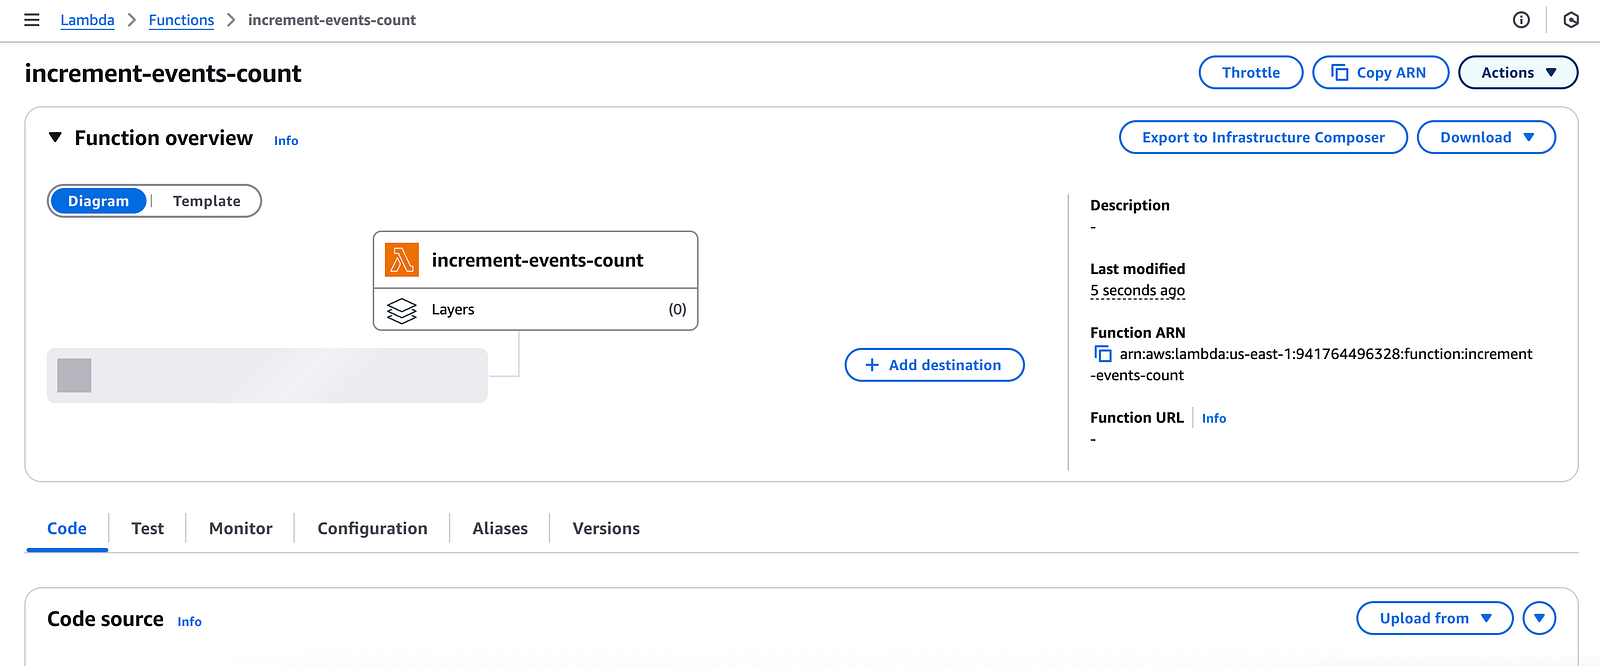The image size is (1600, 666).
Task: Switch to the Test tab
Action: pyautogui.click(x=147, y=528)
